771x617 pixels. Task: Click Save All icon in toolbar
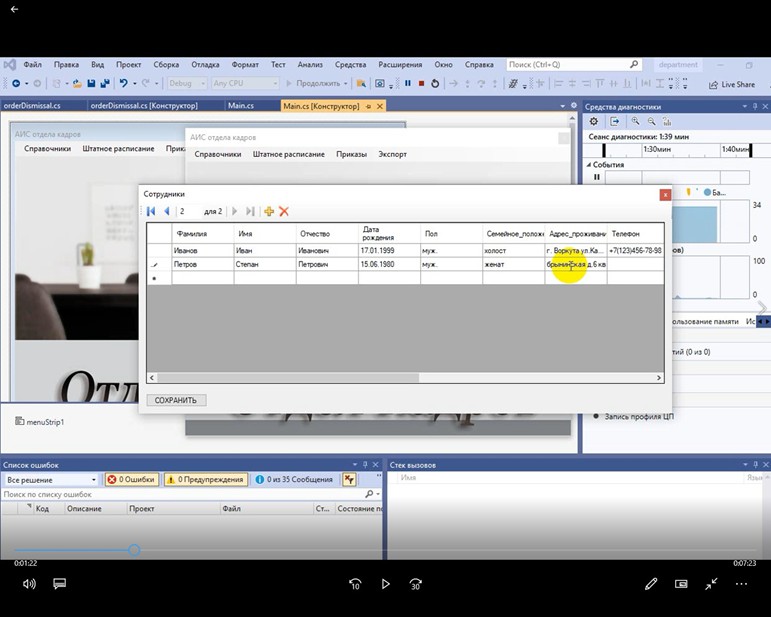click(x=104, y=84)
